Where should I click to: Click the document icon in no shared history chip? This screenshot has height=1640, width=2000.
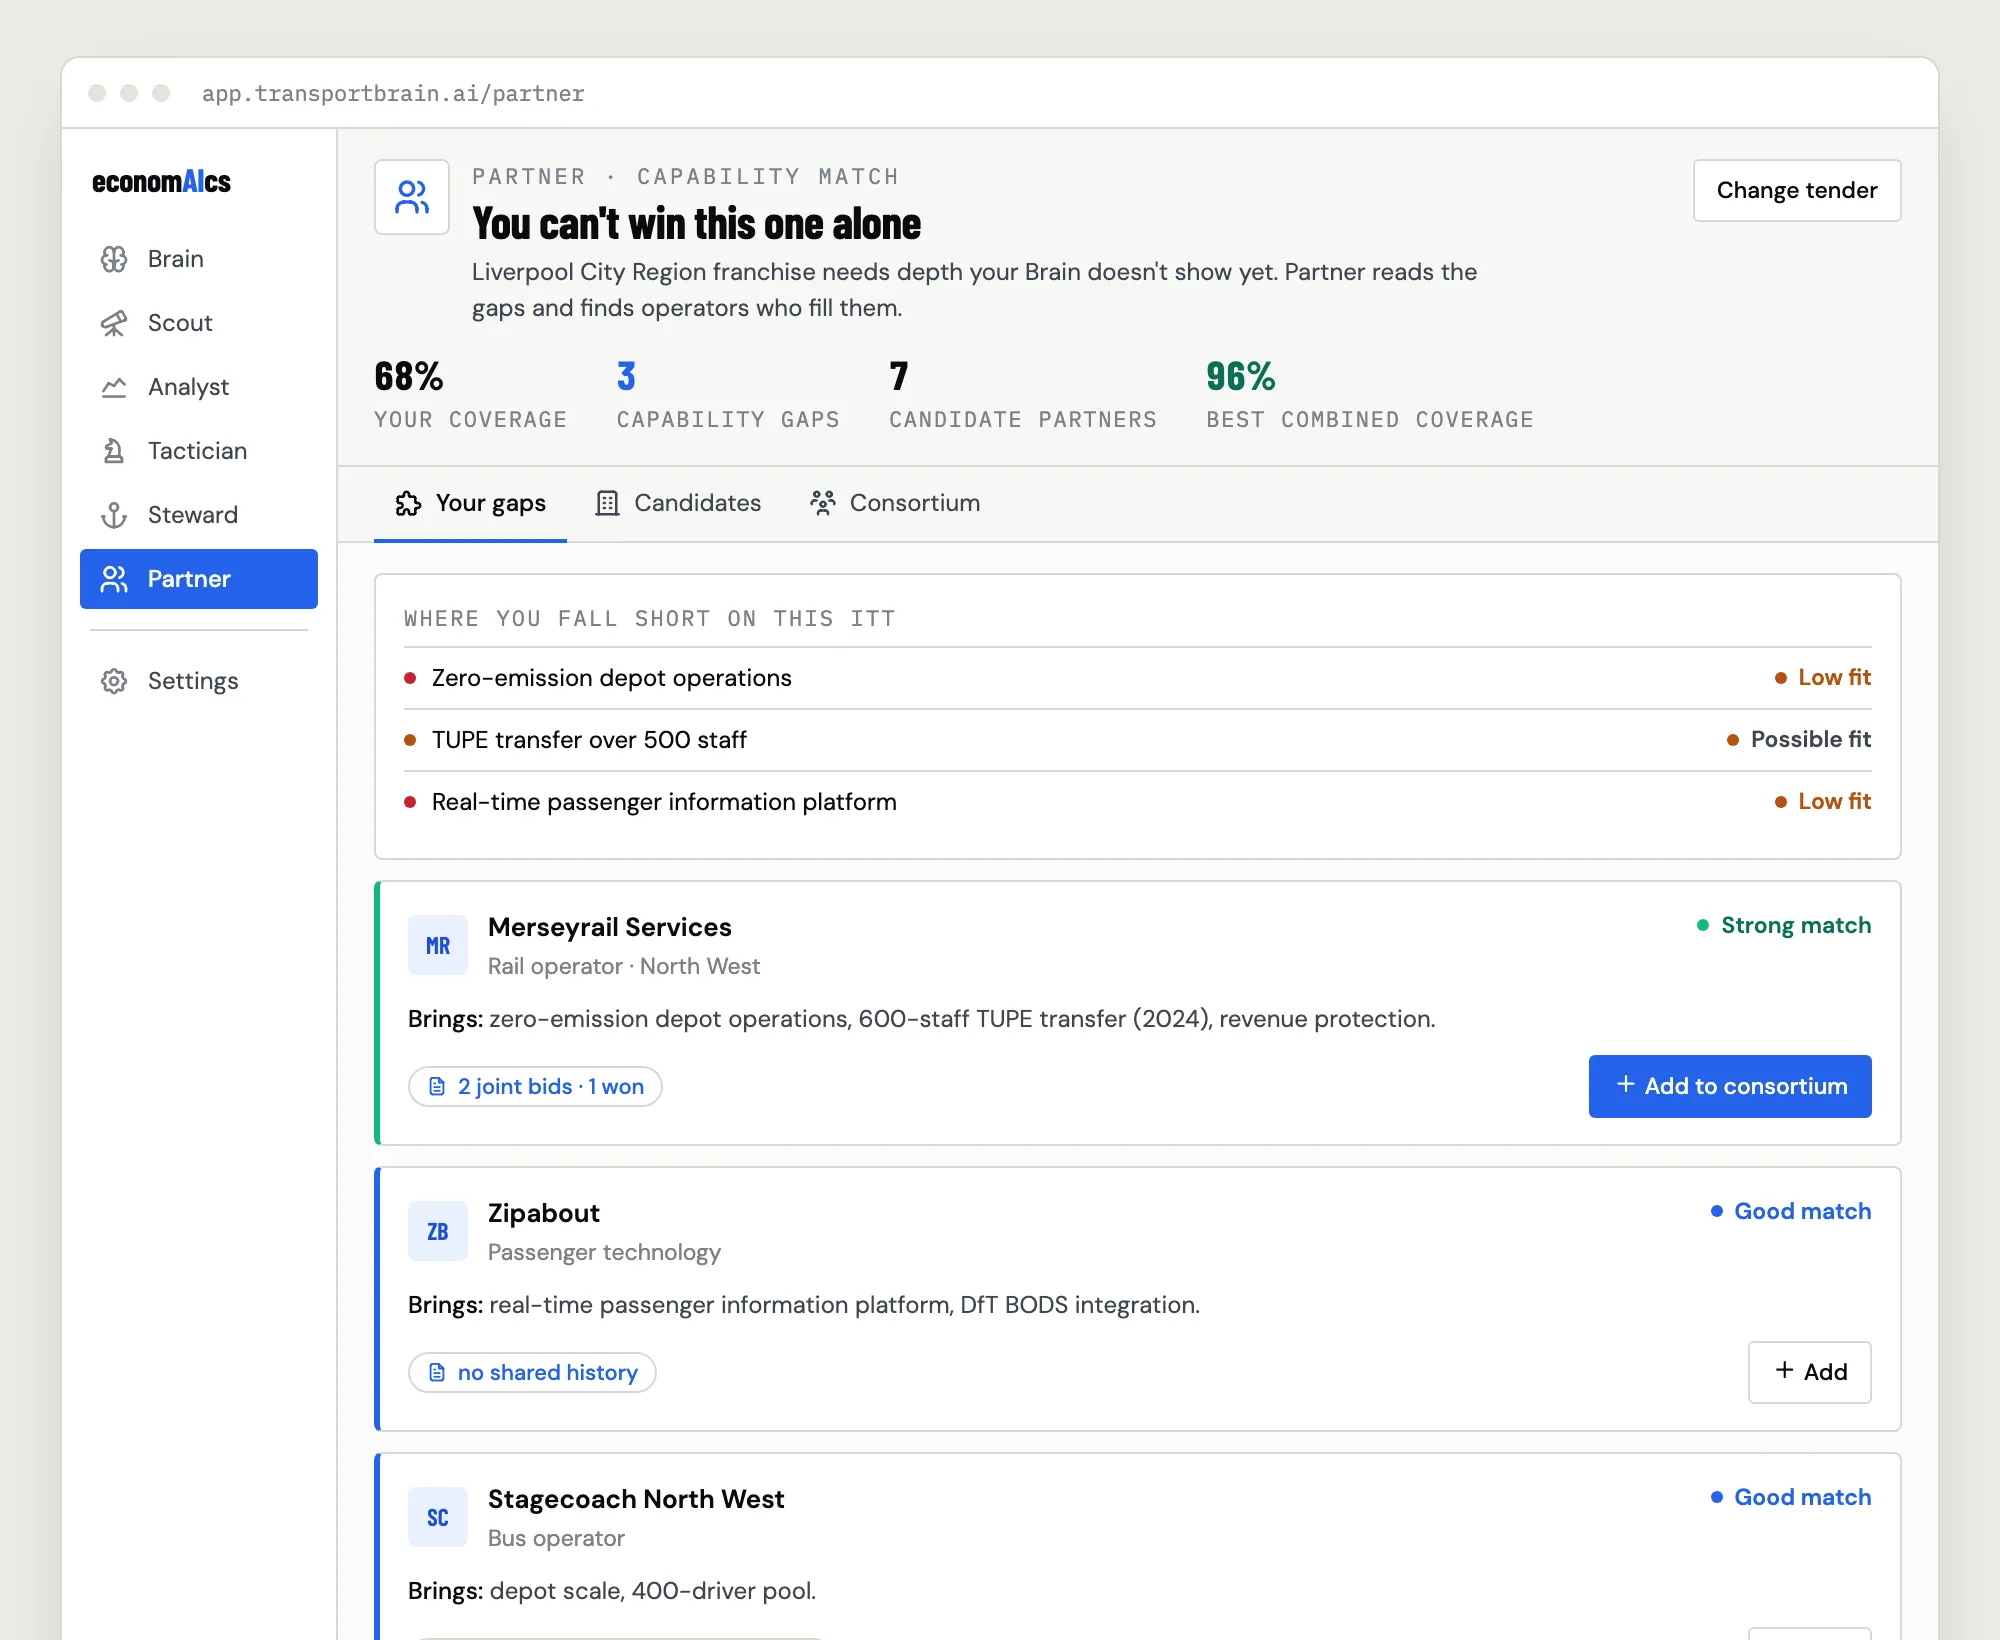437,1372
